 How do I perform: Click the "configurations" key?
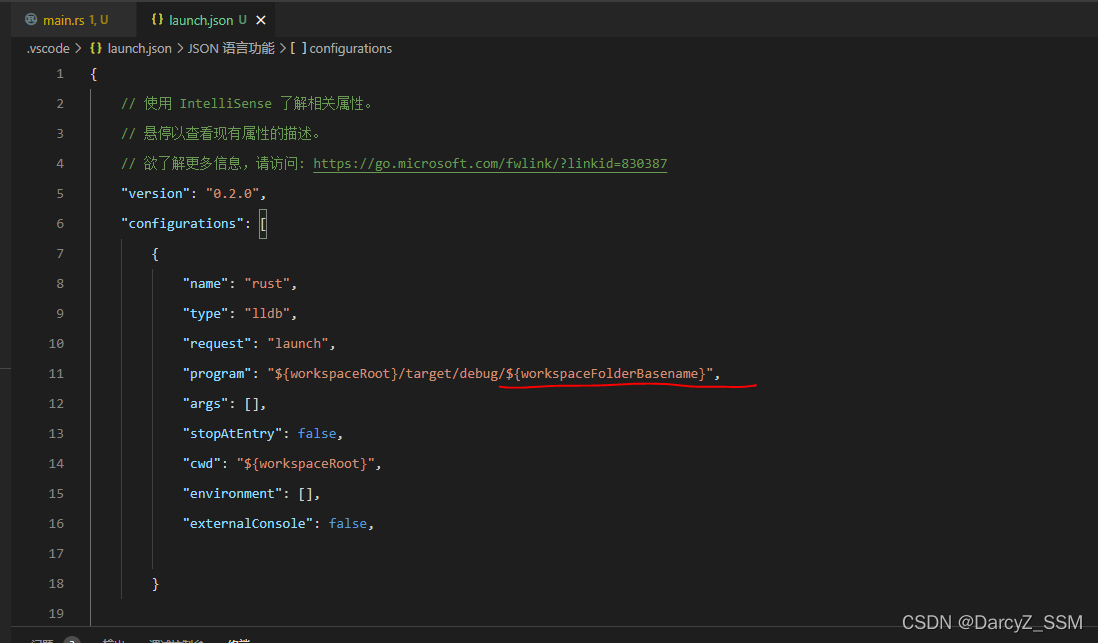182,223
